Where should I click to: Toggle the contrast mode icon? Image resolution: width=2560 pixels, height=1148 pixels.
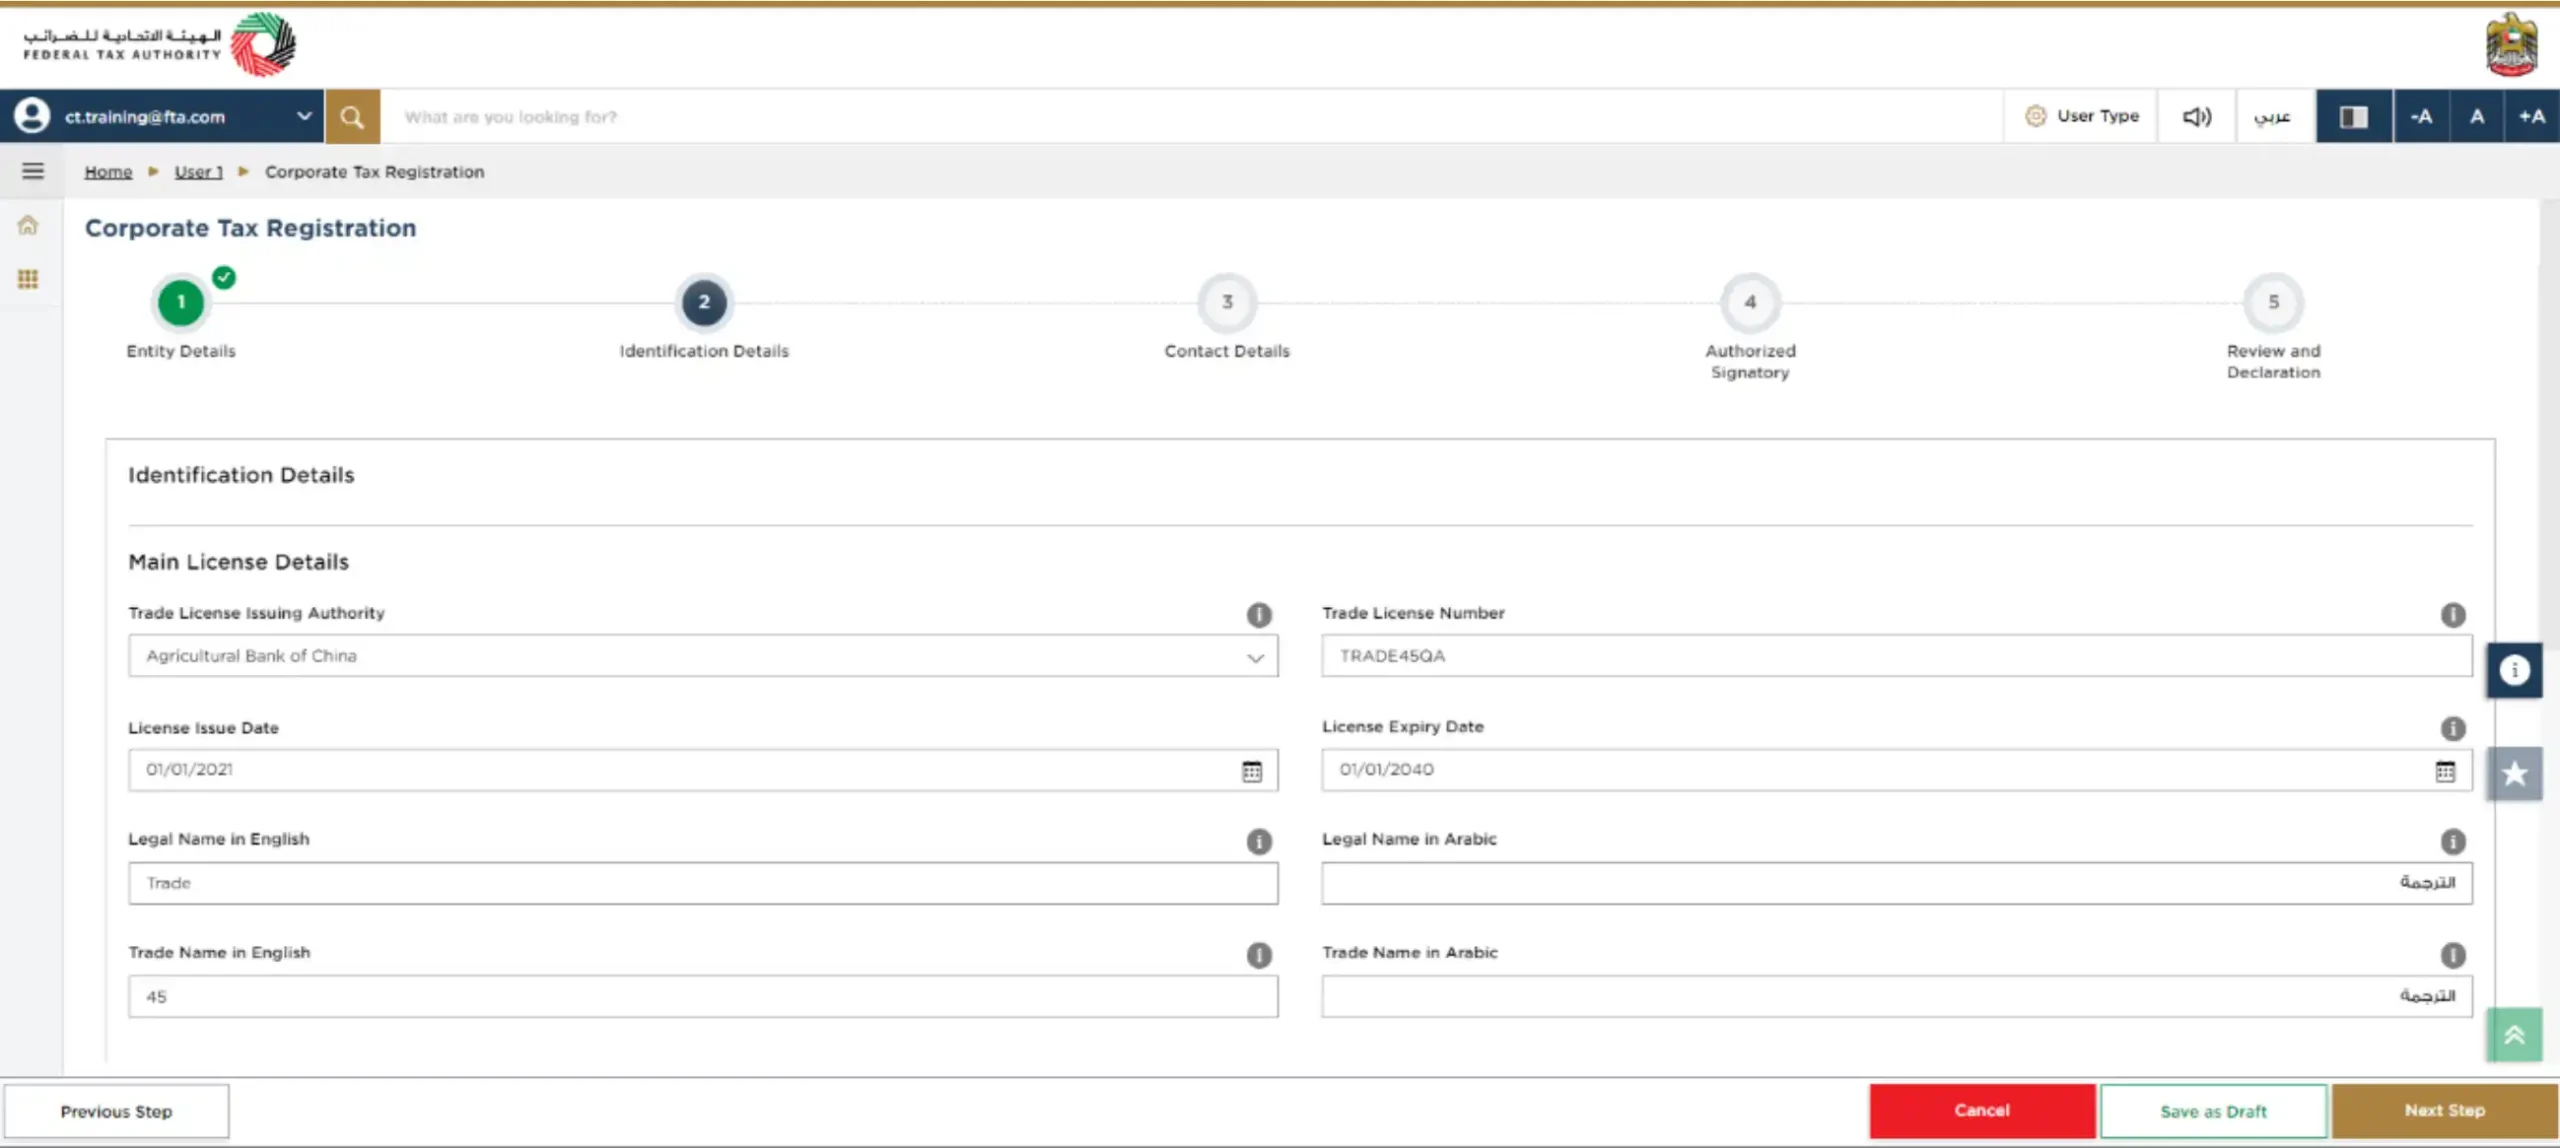click(x=2353, y=117)
